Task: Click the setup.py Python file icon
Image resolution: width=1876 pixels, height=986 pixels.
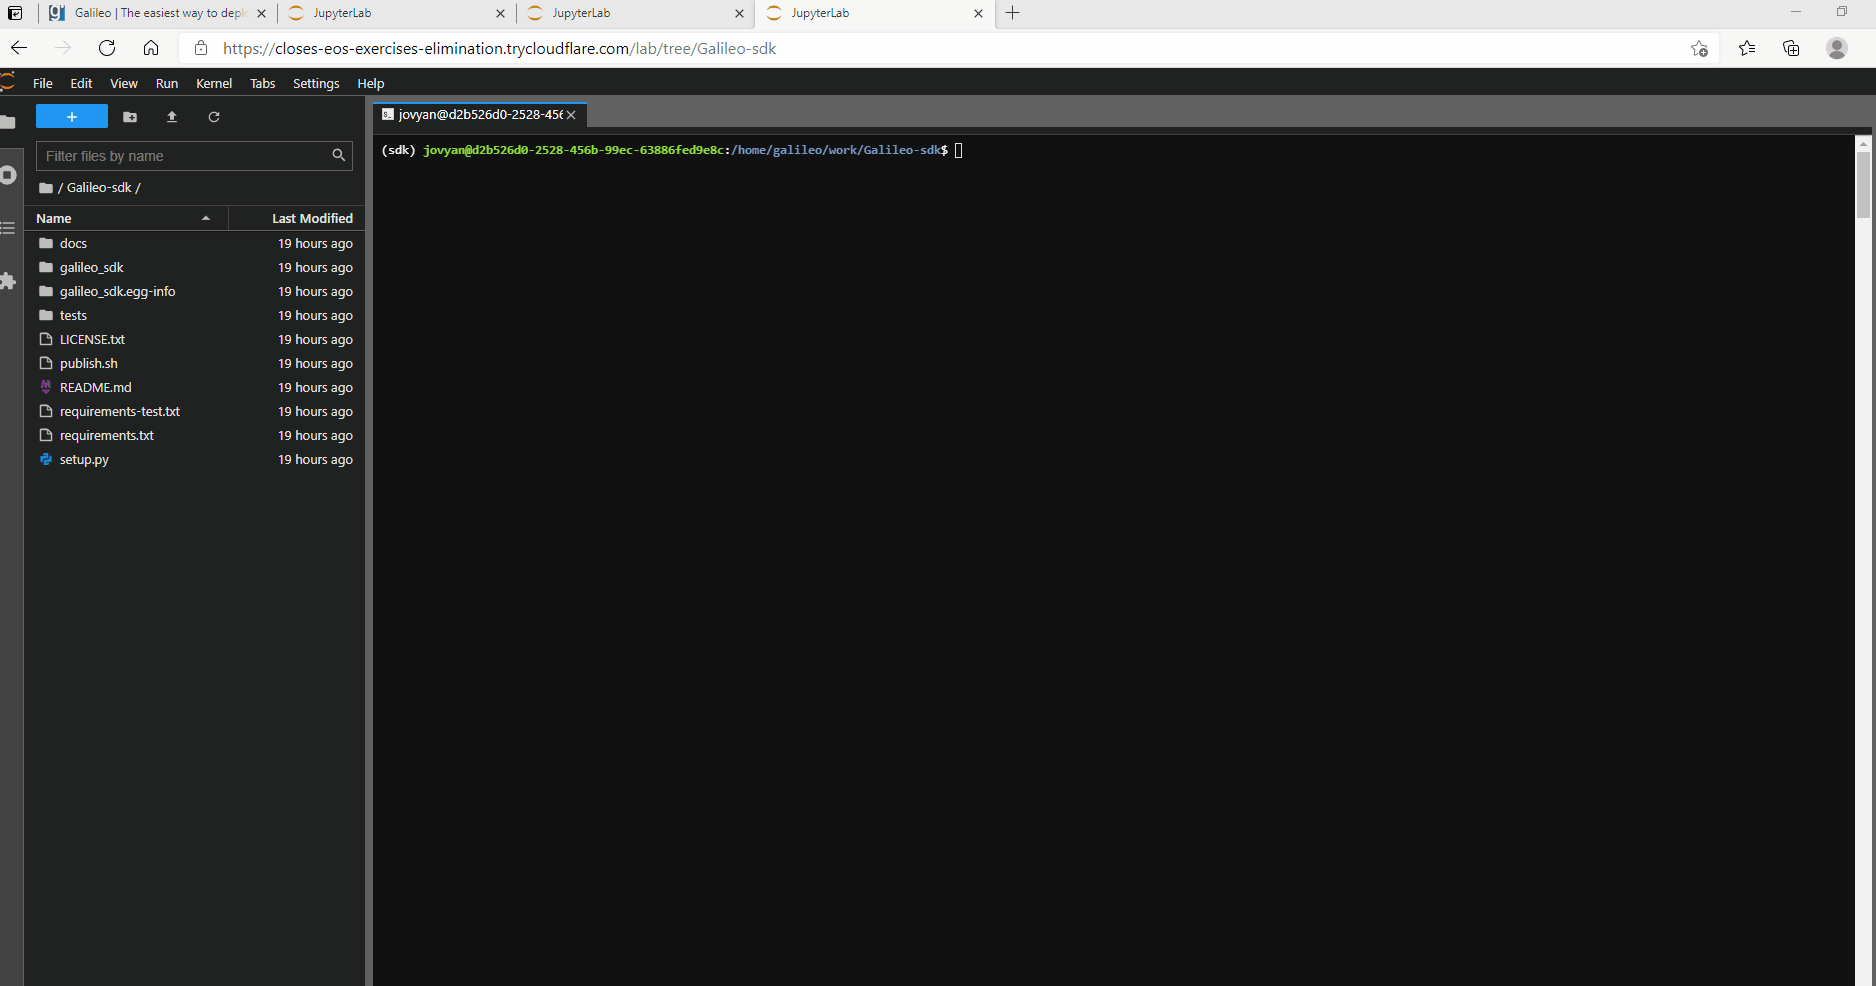Action: [x=46, y=460]
